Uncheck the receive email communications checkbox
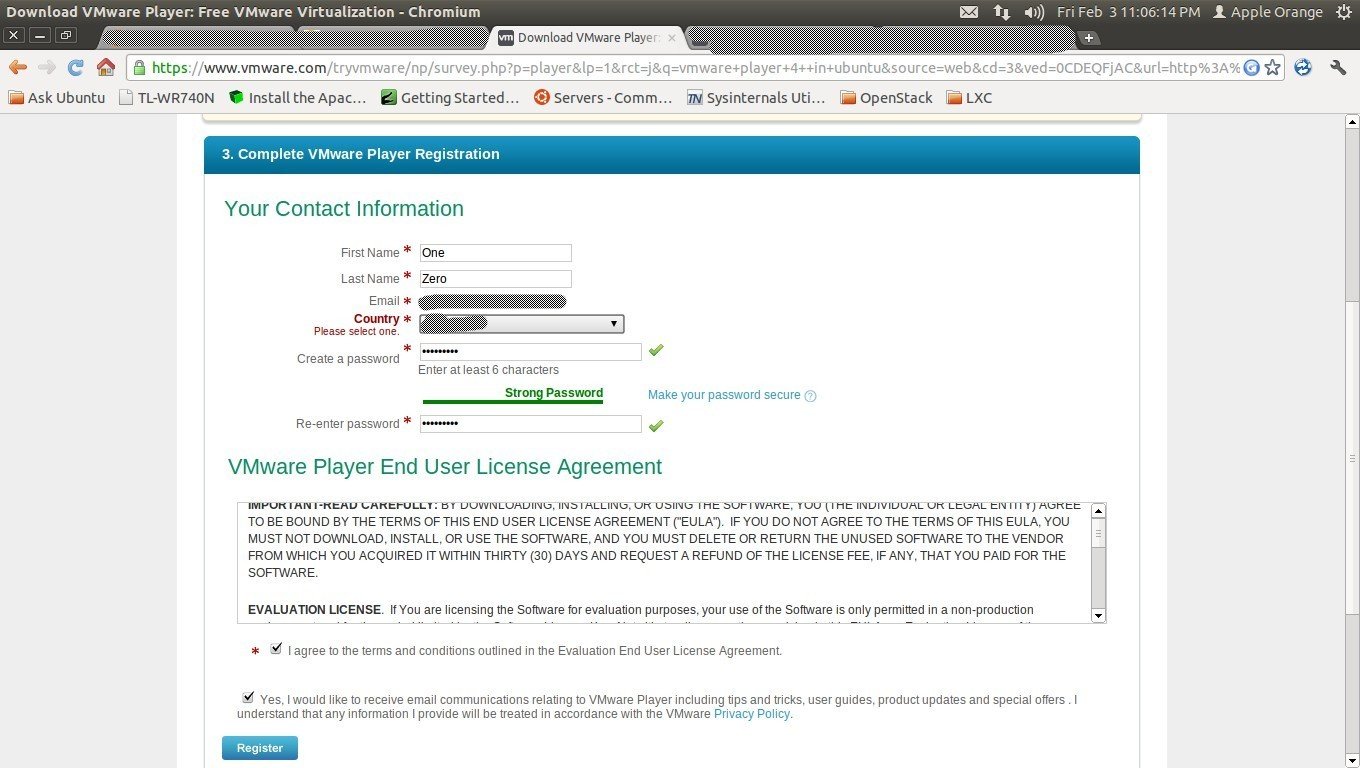This screenshot has width=1360, height=768. pos(247,697)
